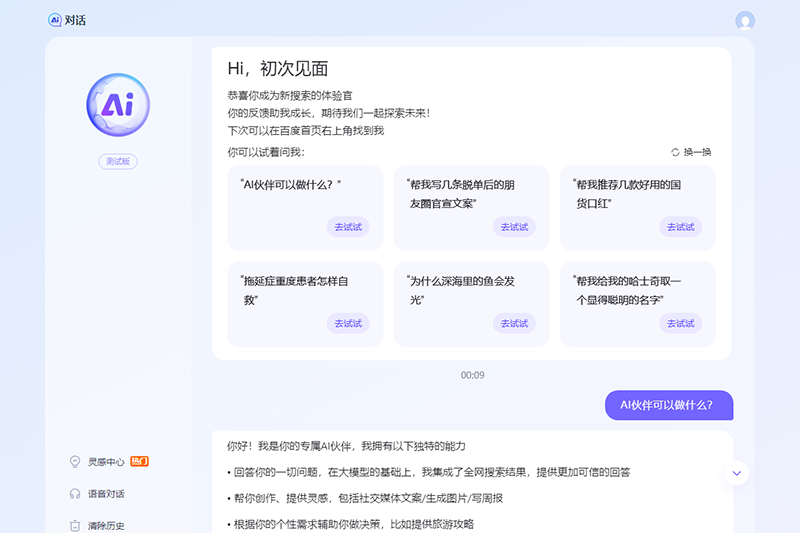Select the '拖延症重度患者怎样自救' card text
The width and height of the screenshot is (800, 533).
(294, 290)
